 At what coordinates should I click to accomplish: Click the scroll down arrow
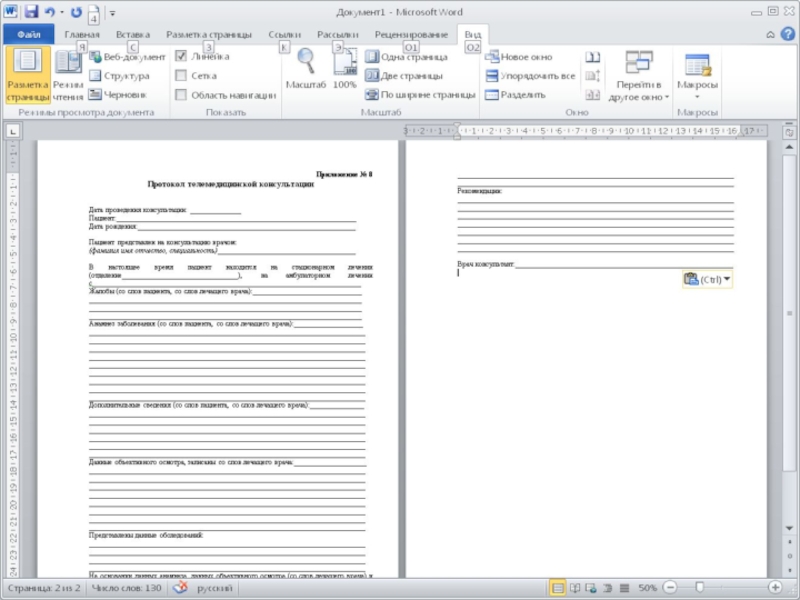(789, 528)
